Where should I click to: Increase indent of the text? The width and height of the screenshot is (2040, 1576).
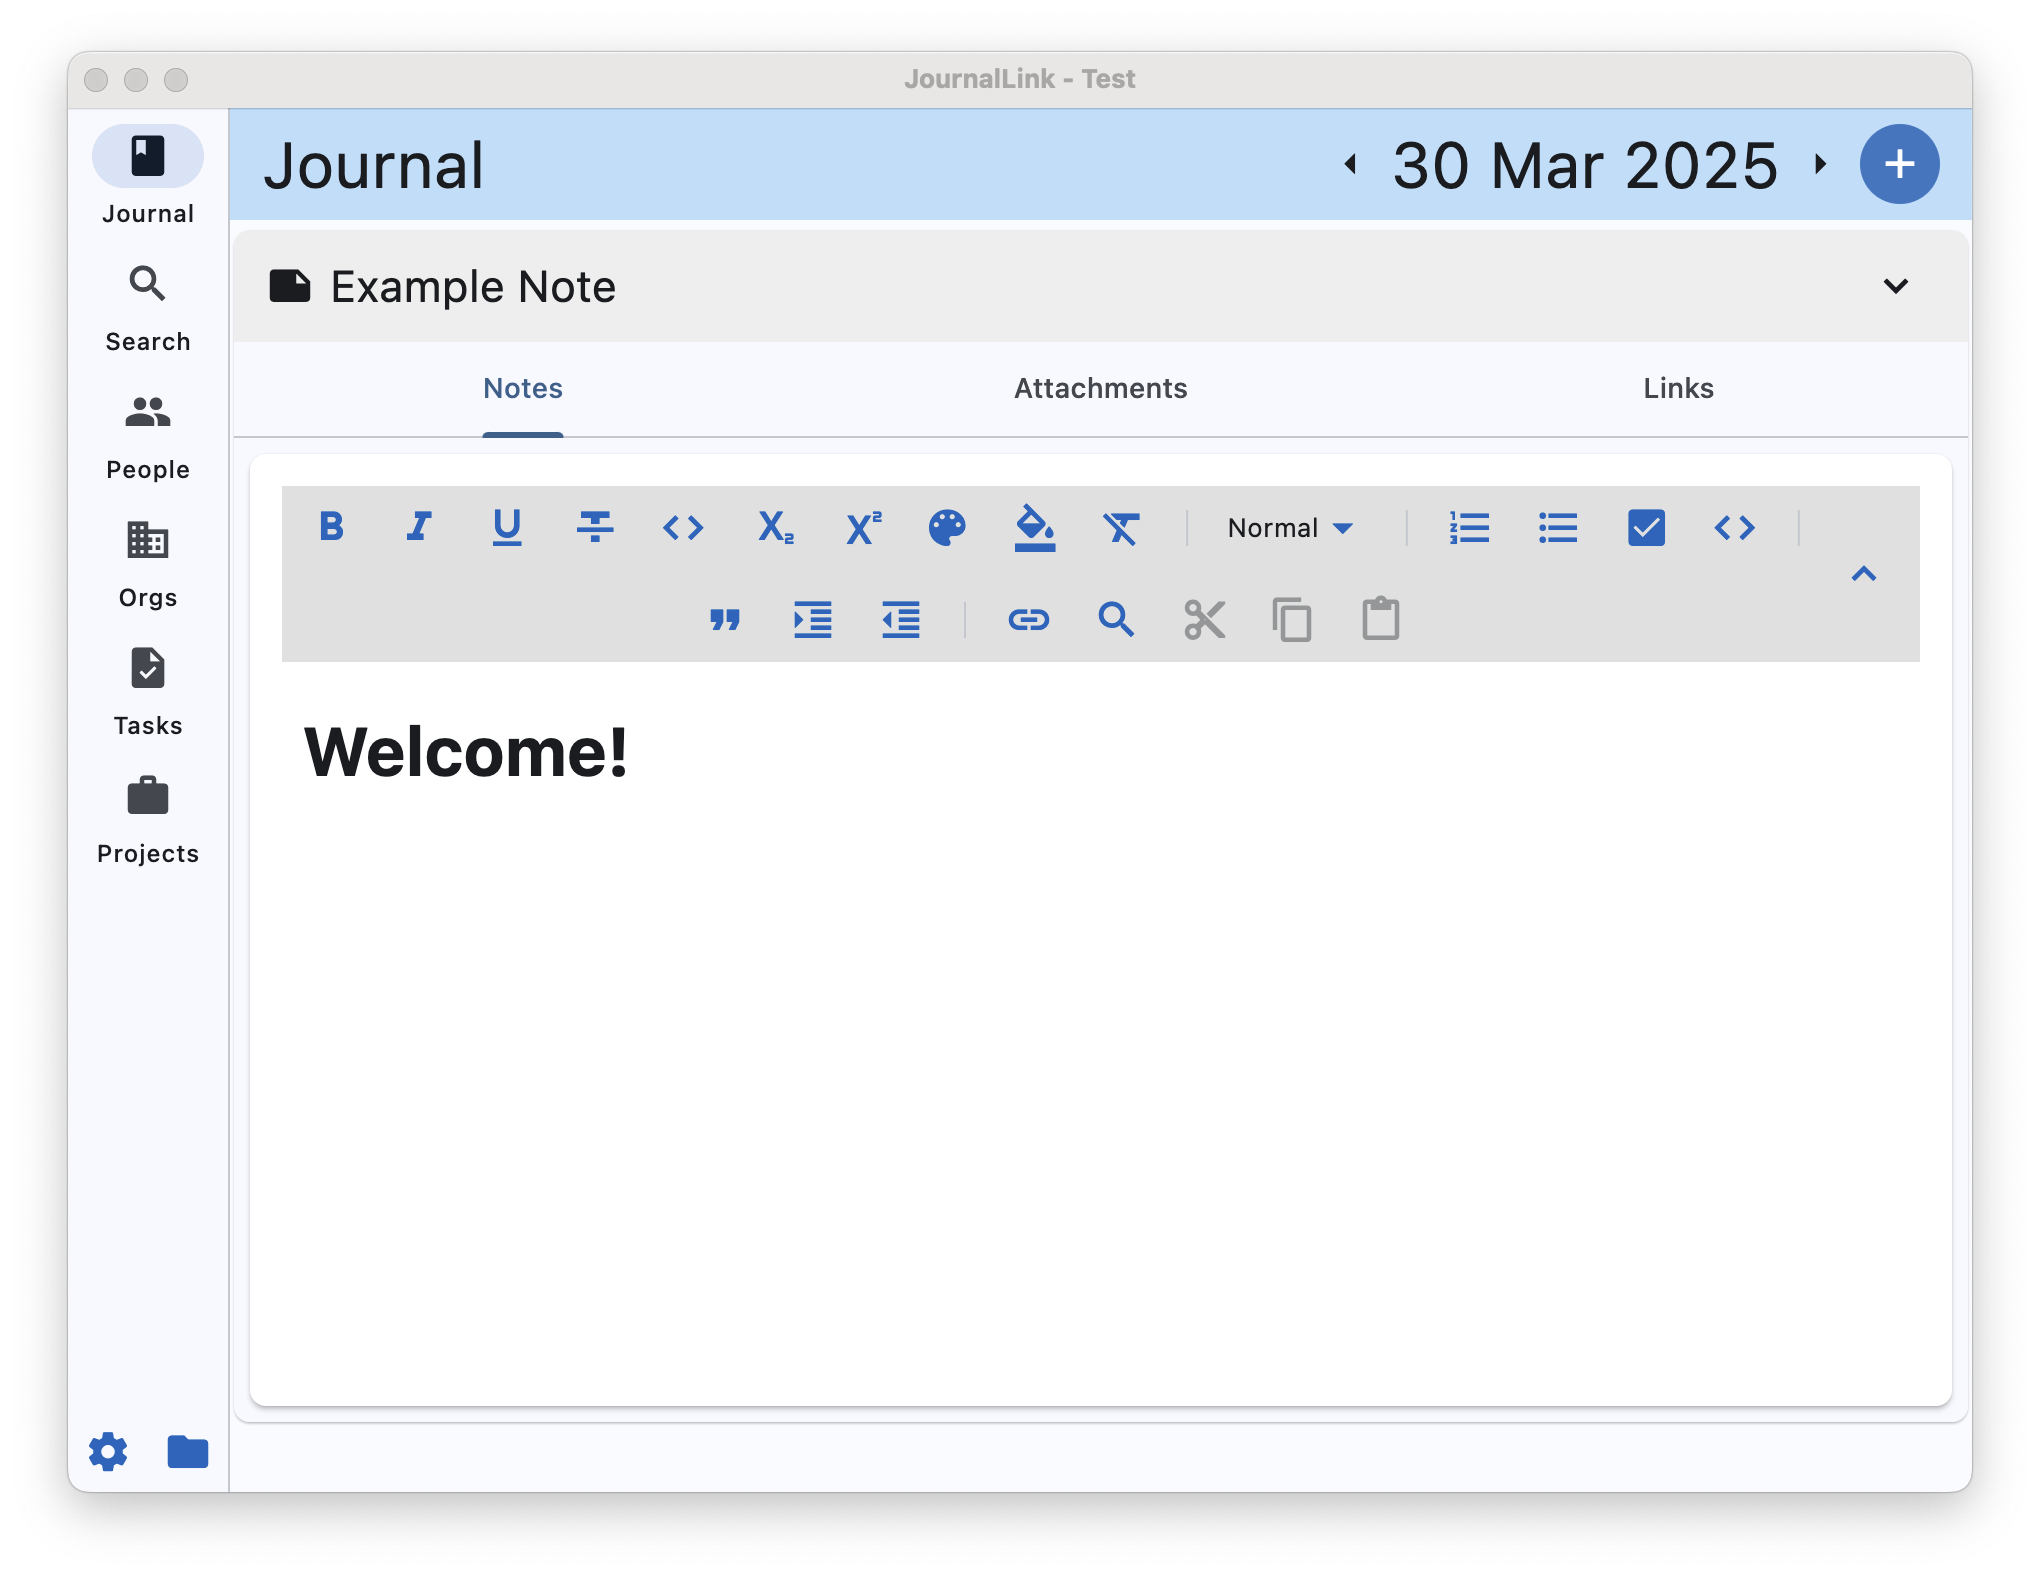pyautogui.click(x=812, y=620)
